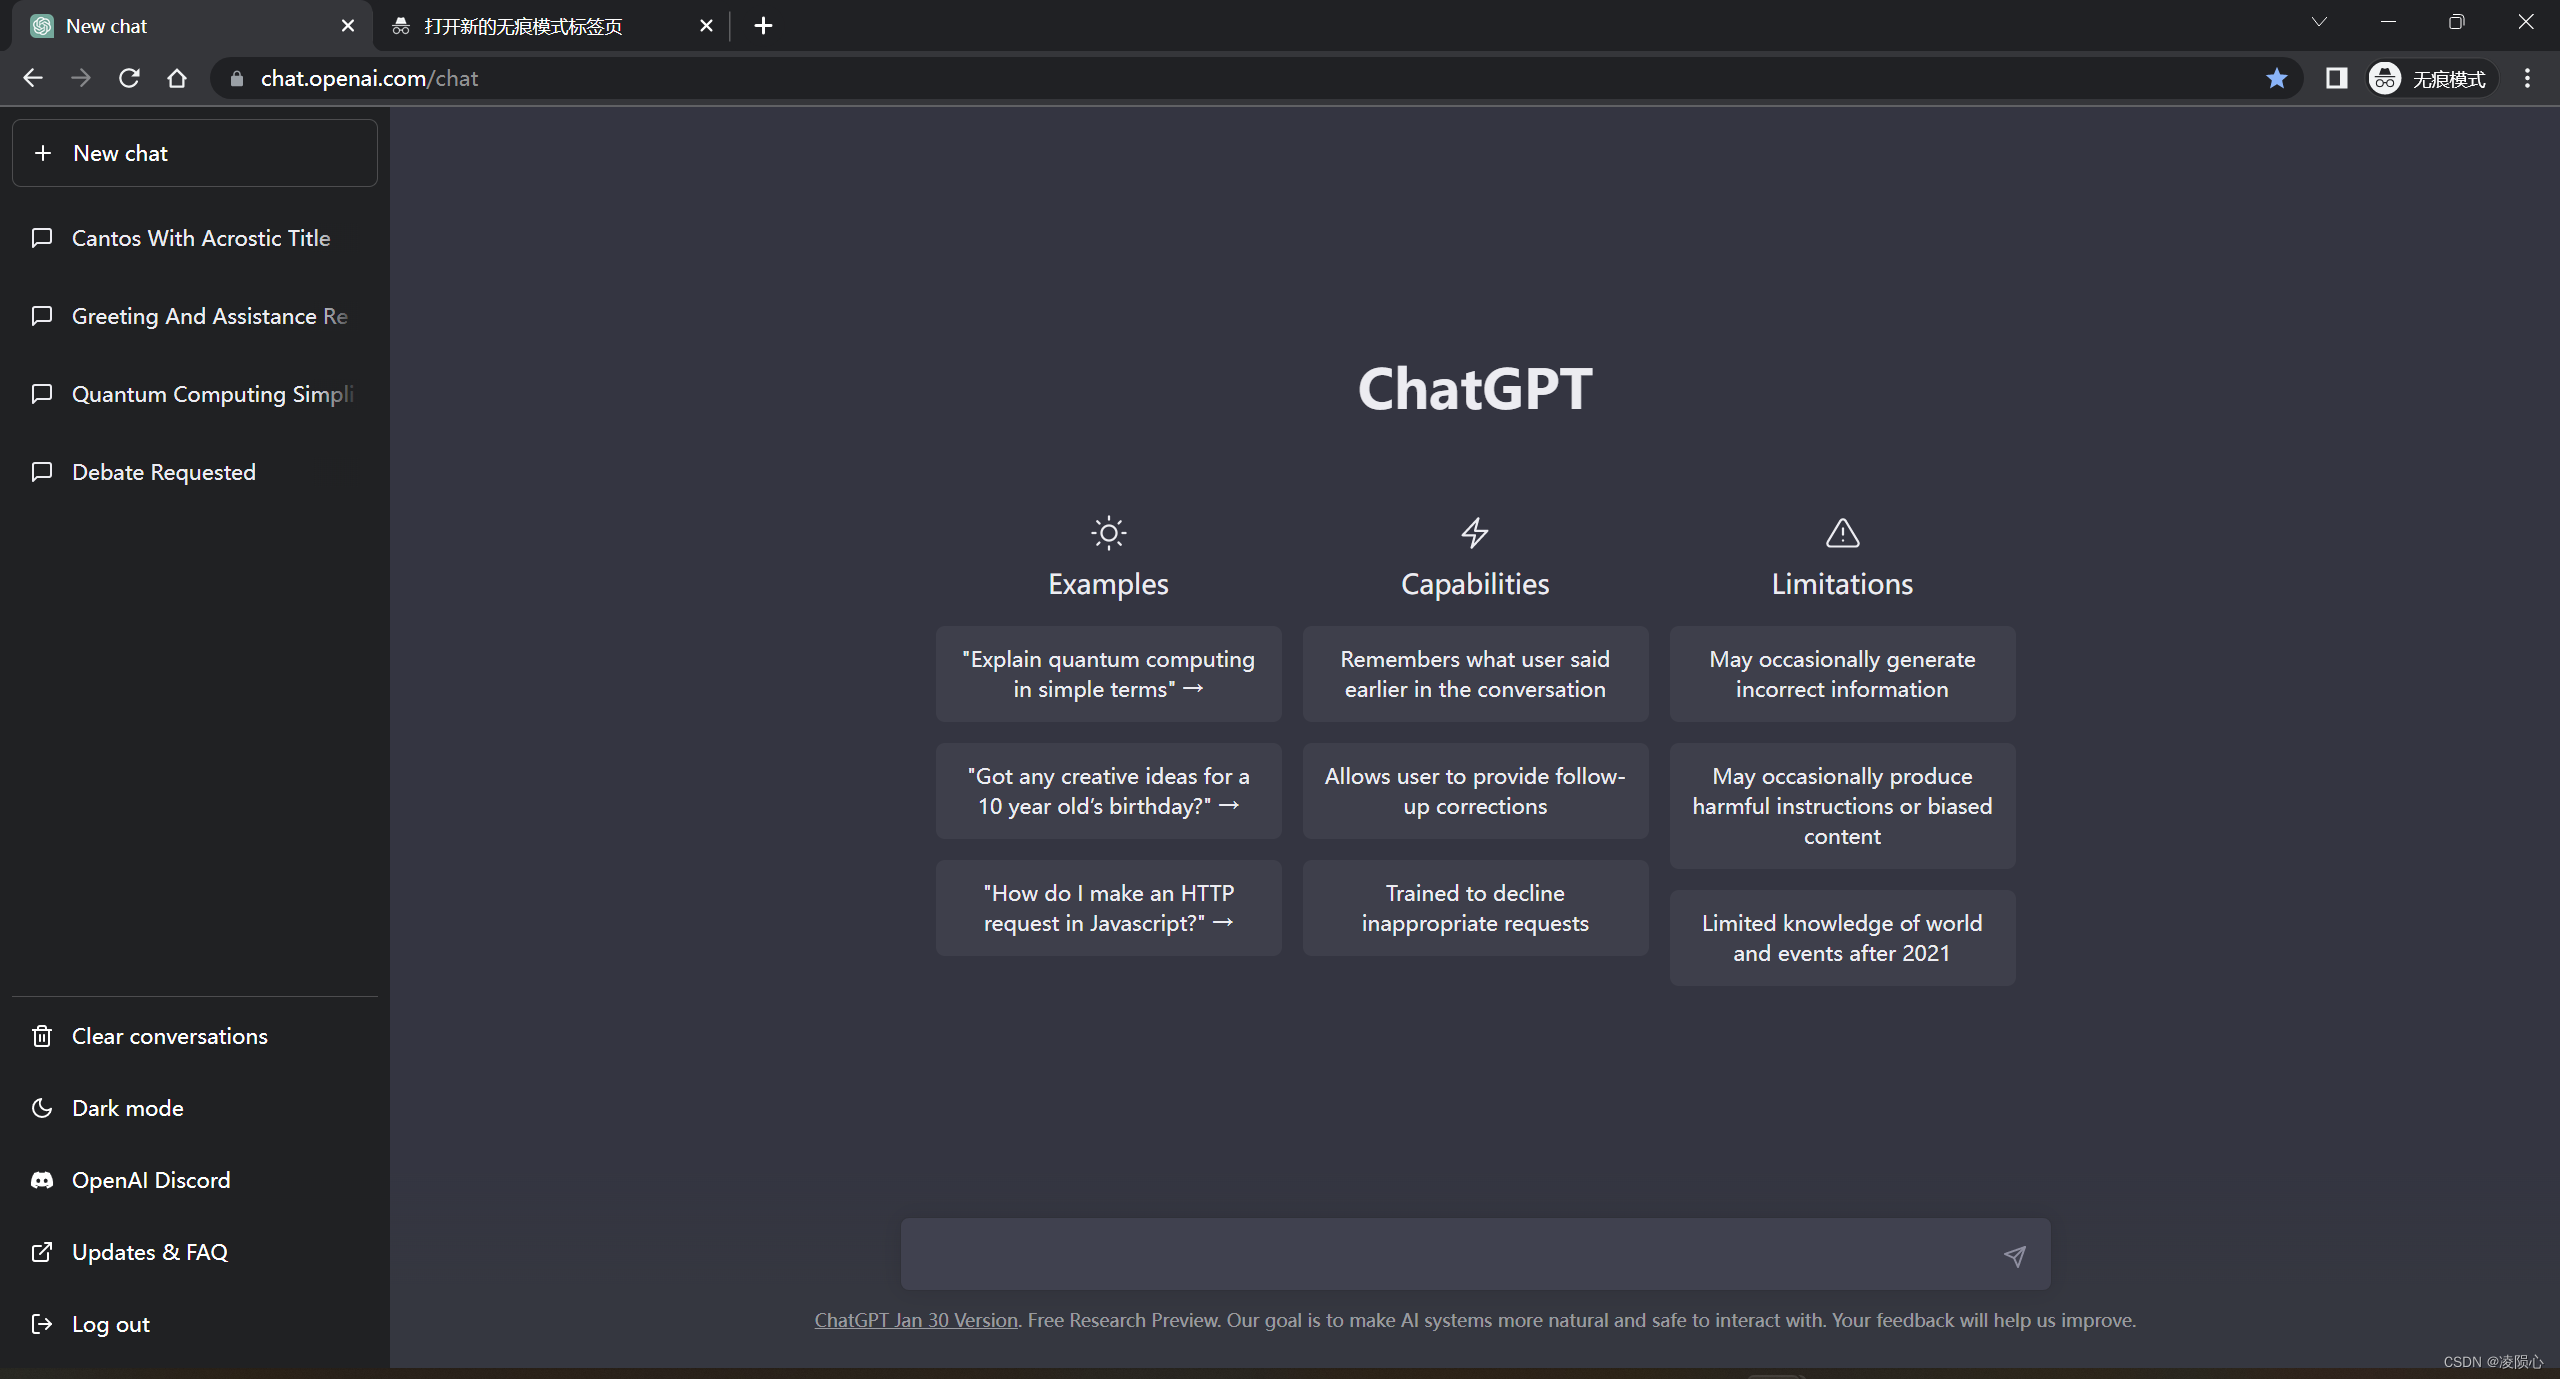This screenshot has width=2560, height=1379.
Task: Click "Trained to decline inappropriate requests" card
Action: click(1475, 908)
